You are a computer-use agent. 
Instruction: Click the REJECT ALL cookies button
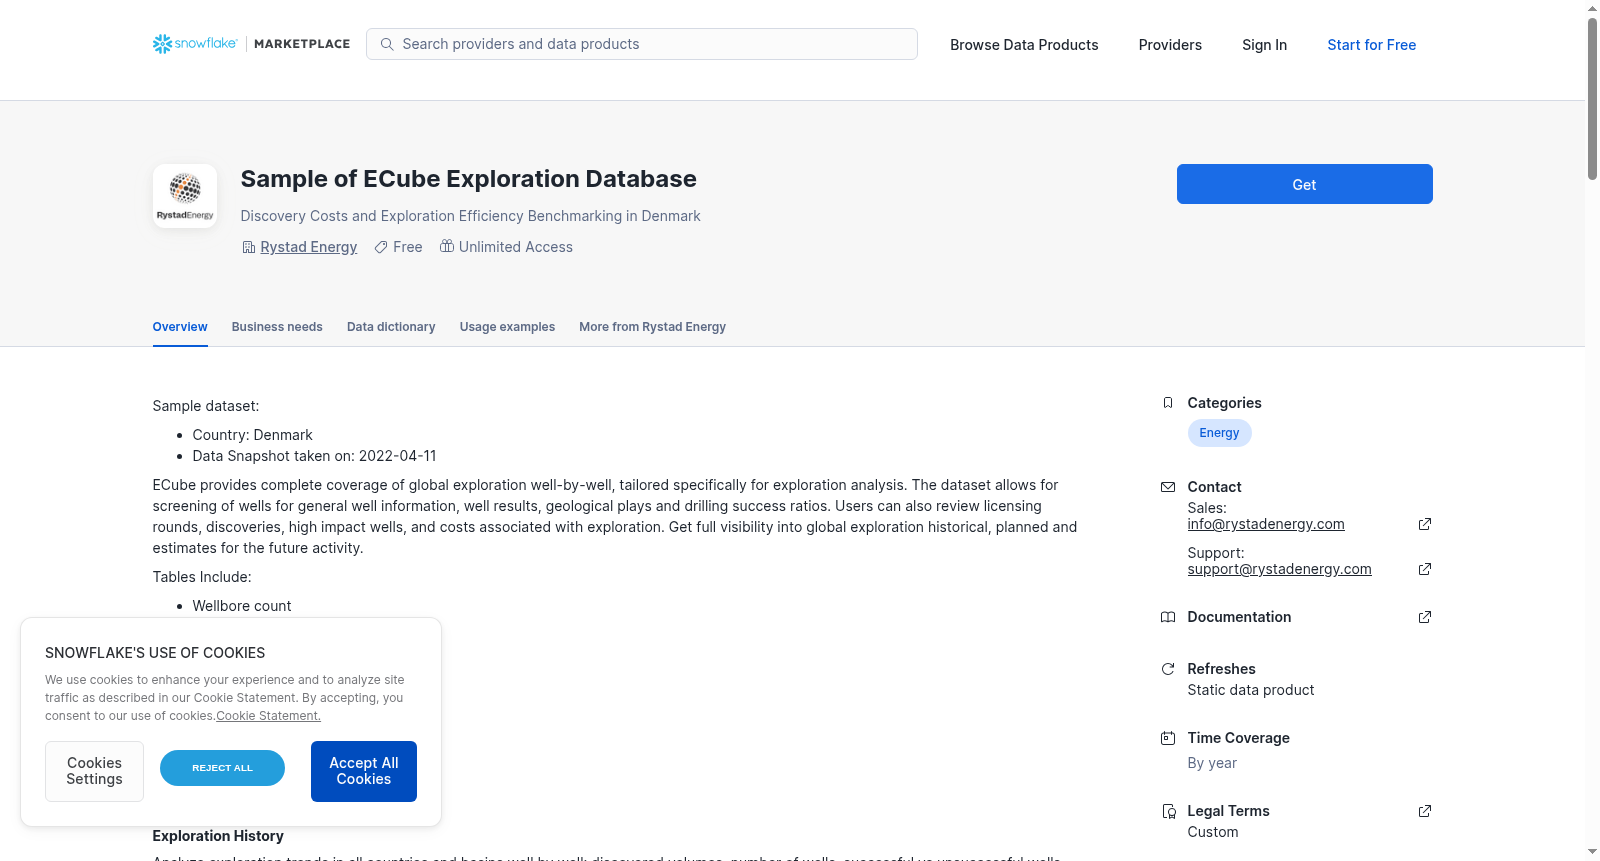pos(222,768)
